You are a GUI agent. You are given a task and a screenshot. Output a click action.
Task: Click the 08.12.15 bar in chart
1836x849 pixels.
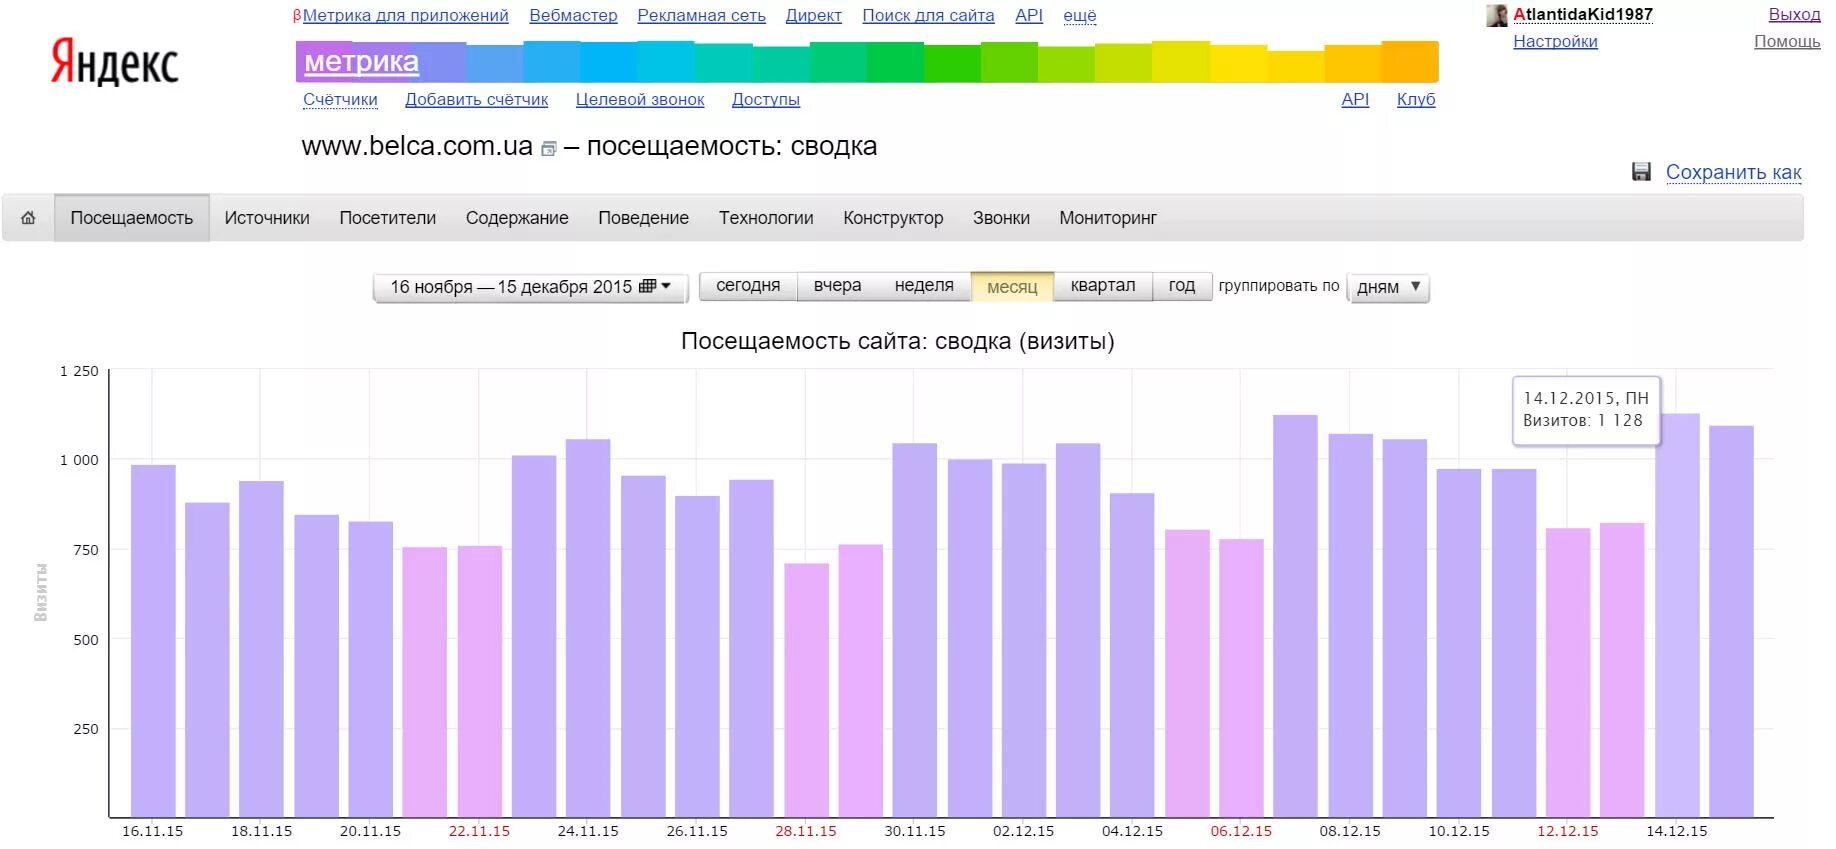[x=1350, y=625]
